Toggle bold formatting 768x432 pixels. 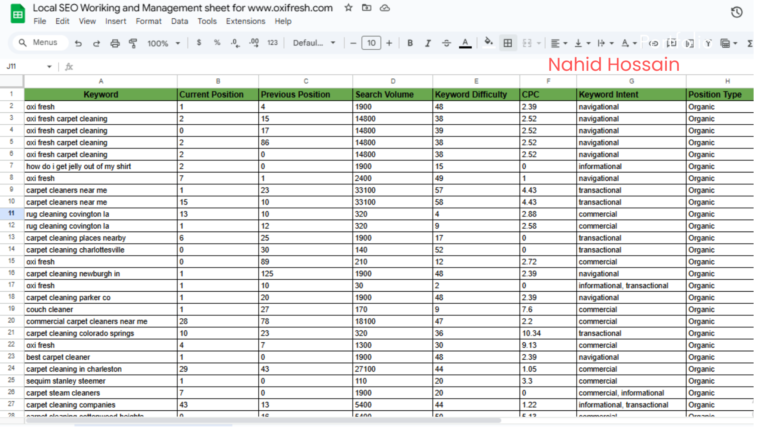(410, 43)
